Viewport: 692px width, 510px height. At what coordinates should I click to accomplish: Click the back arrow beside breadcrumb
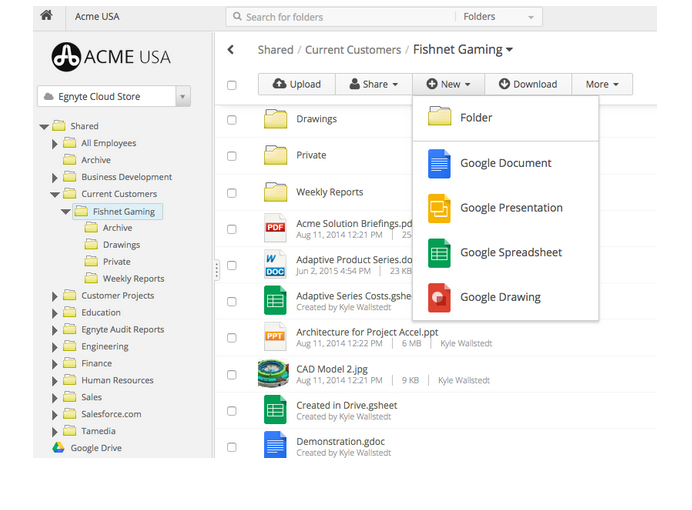(231, 50)
